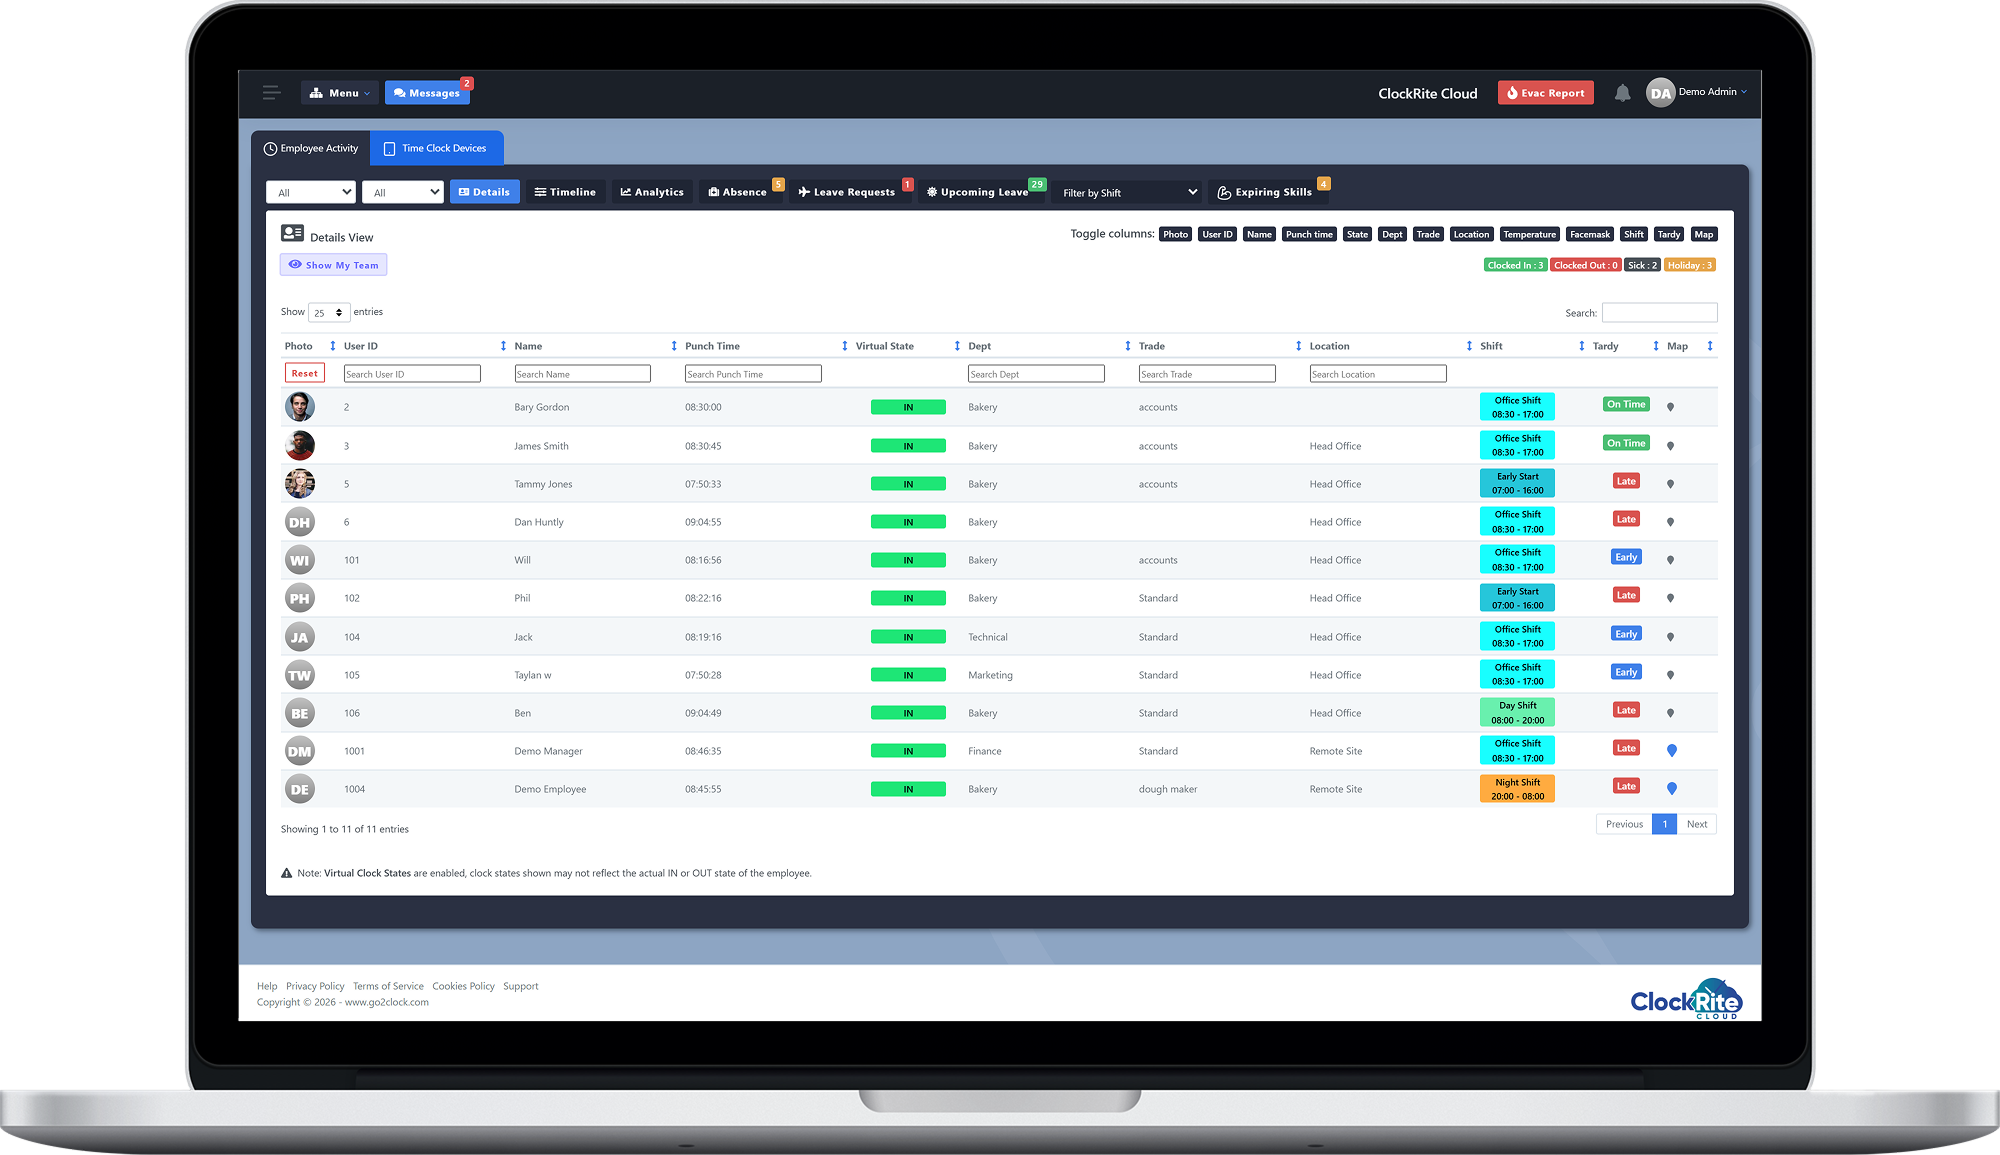Toggle the User ID column visibility
The image size is (2000, 1155).
tap(1217, 235)
